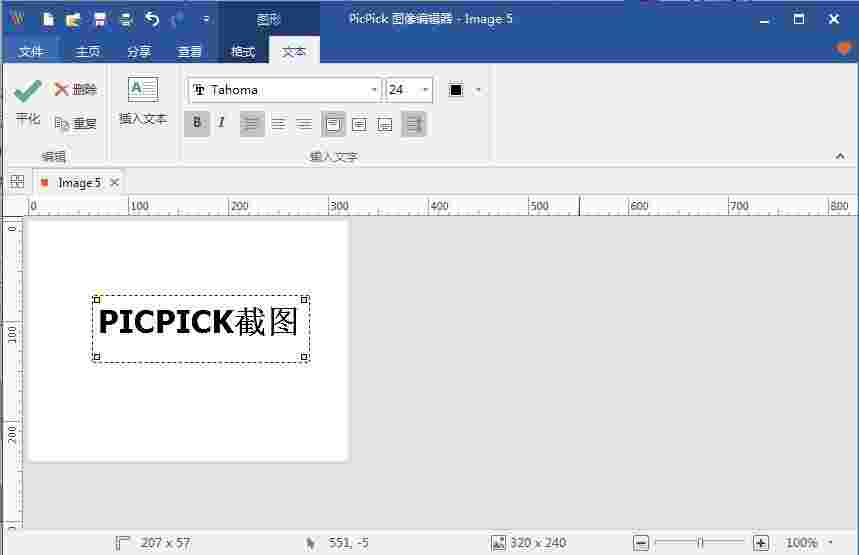The width and height of the screenshot is (859, 555).
Task: Click the 删除 button with red X
Action: (76, 89)
